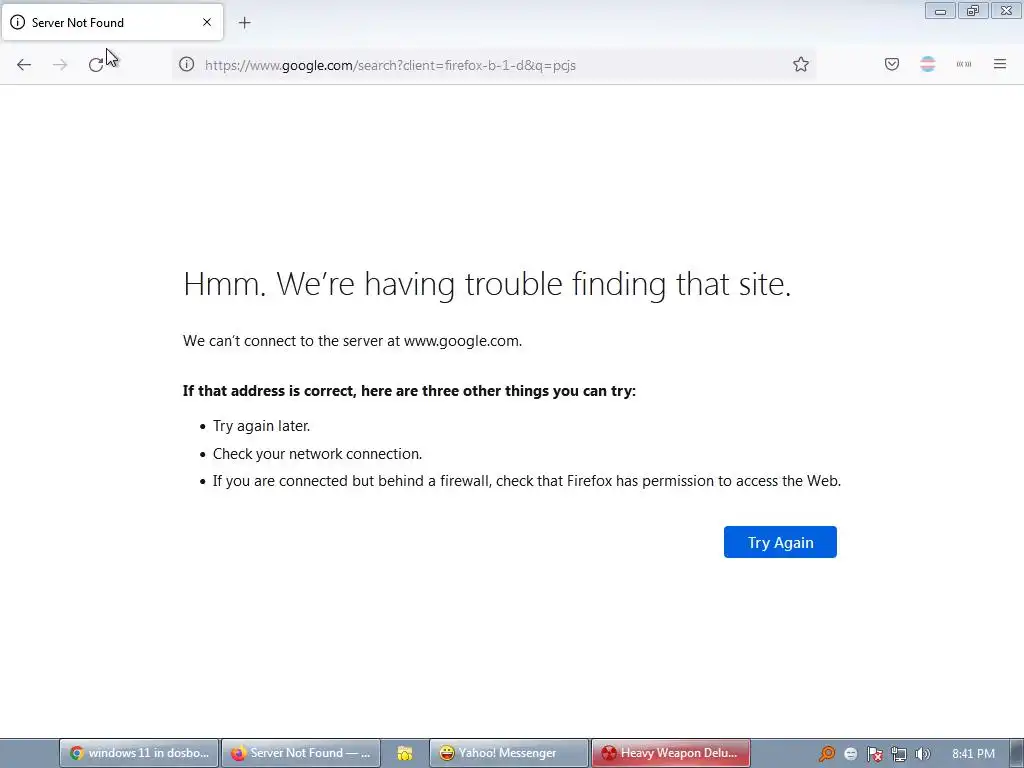This screenshot has height=768, width=1024.
Task: Click the Firefox icon in taskbar button
Action: 238,753
